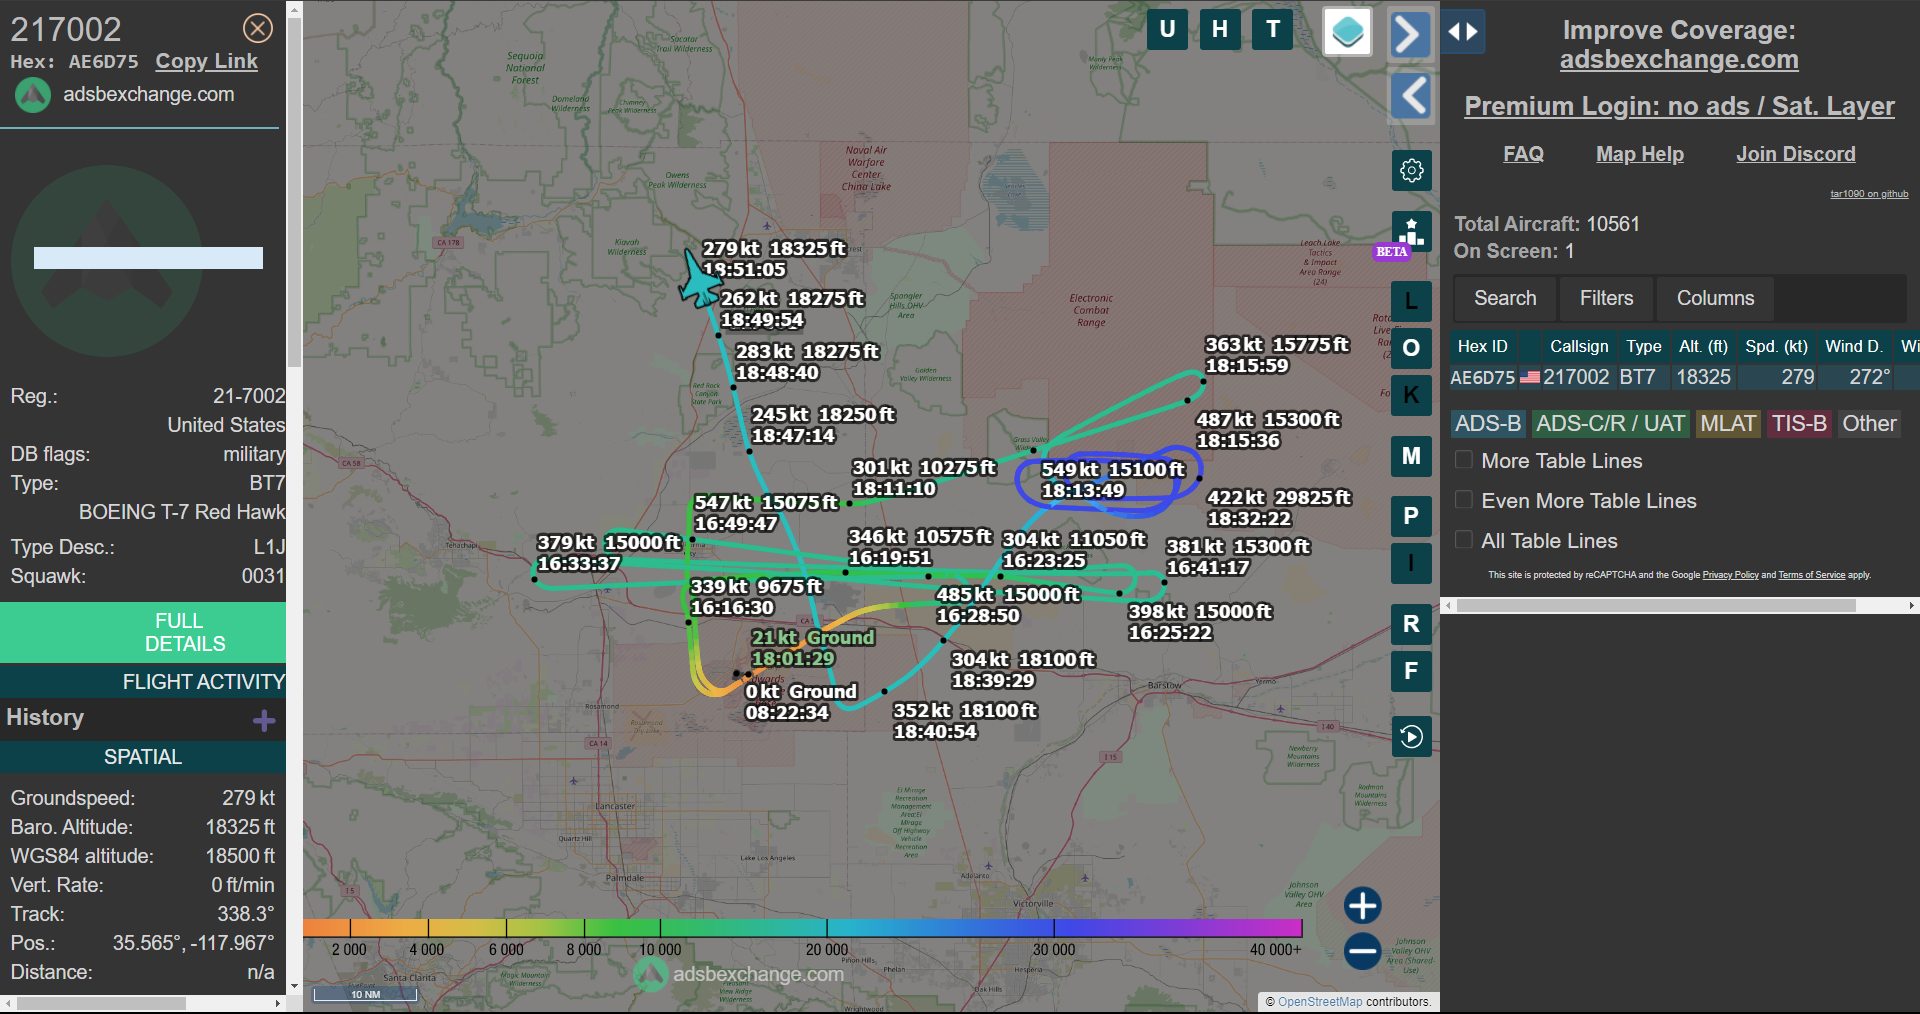Enable More Table Lines checkbox
Viewport: 1920px width, 1014px height.
click(x=1464, y=460)
